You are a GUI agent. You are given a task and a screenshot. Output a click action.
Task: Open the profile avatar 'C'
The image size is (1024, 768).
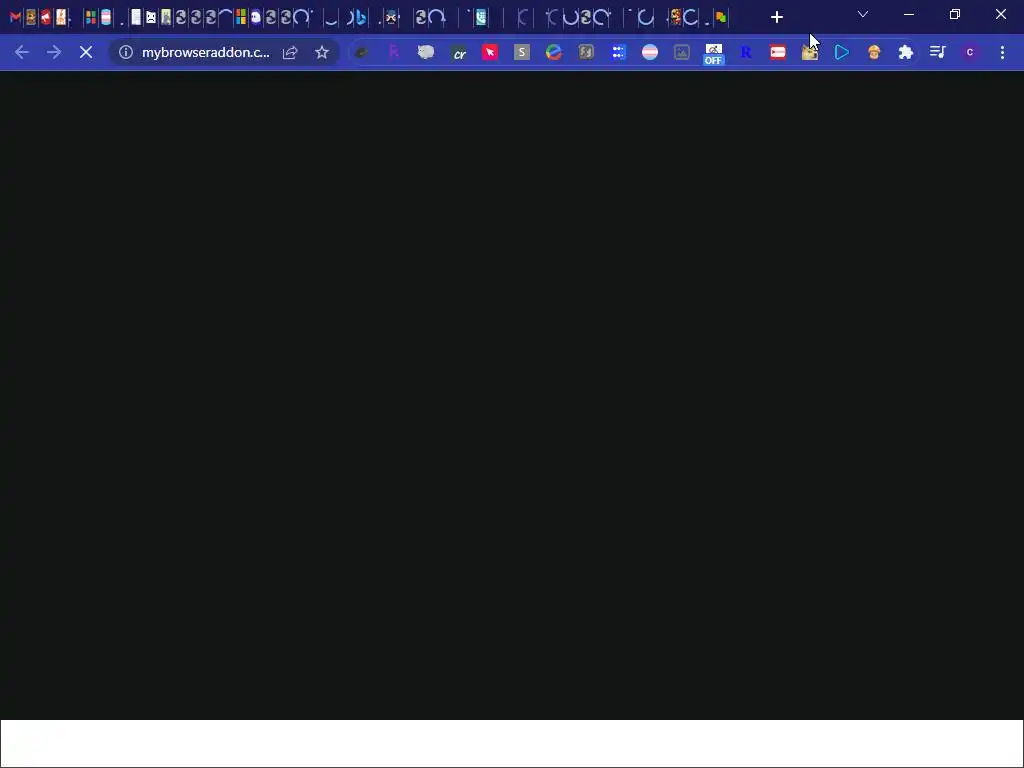970,52
